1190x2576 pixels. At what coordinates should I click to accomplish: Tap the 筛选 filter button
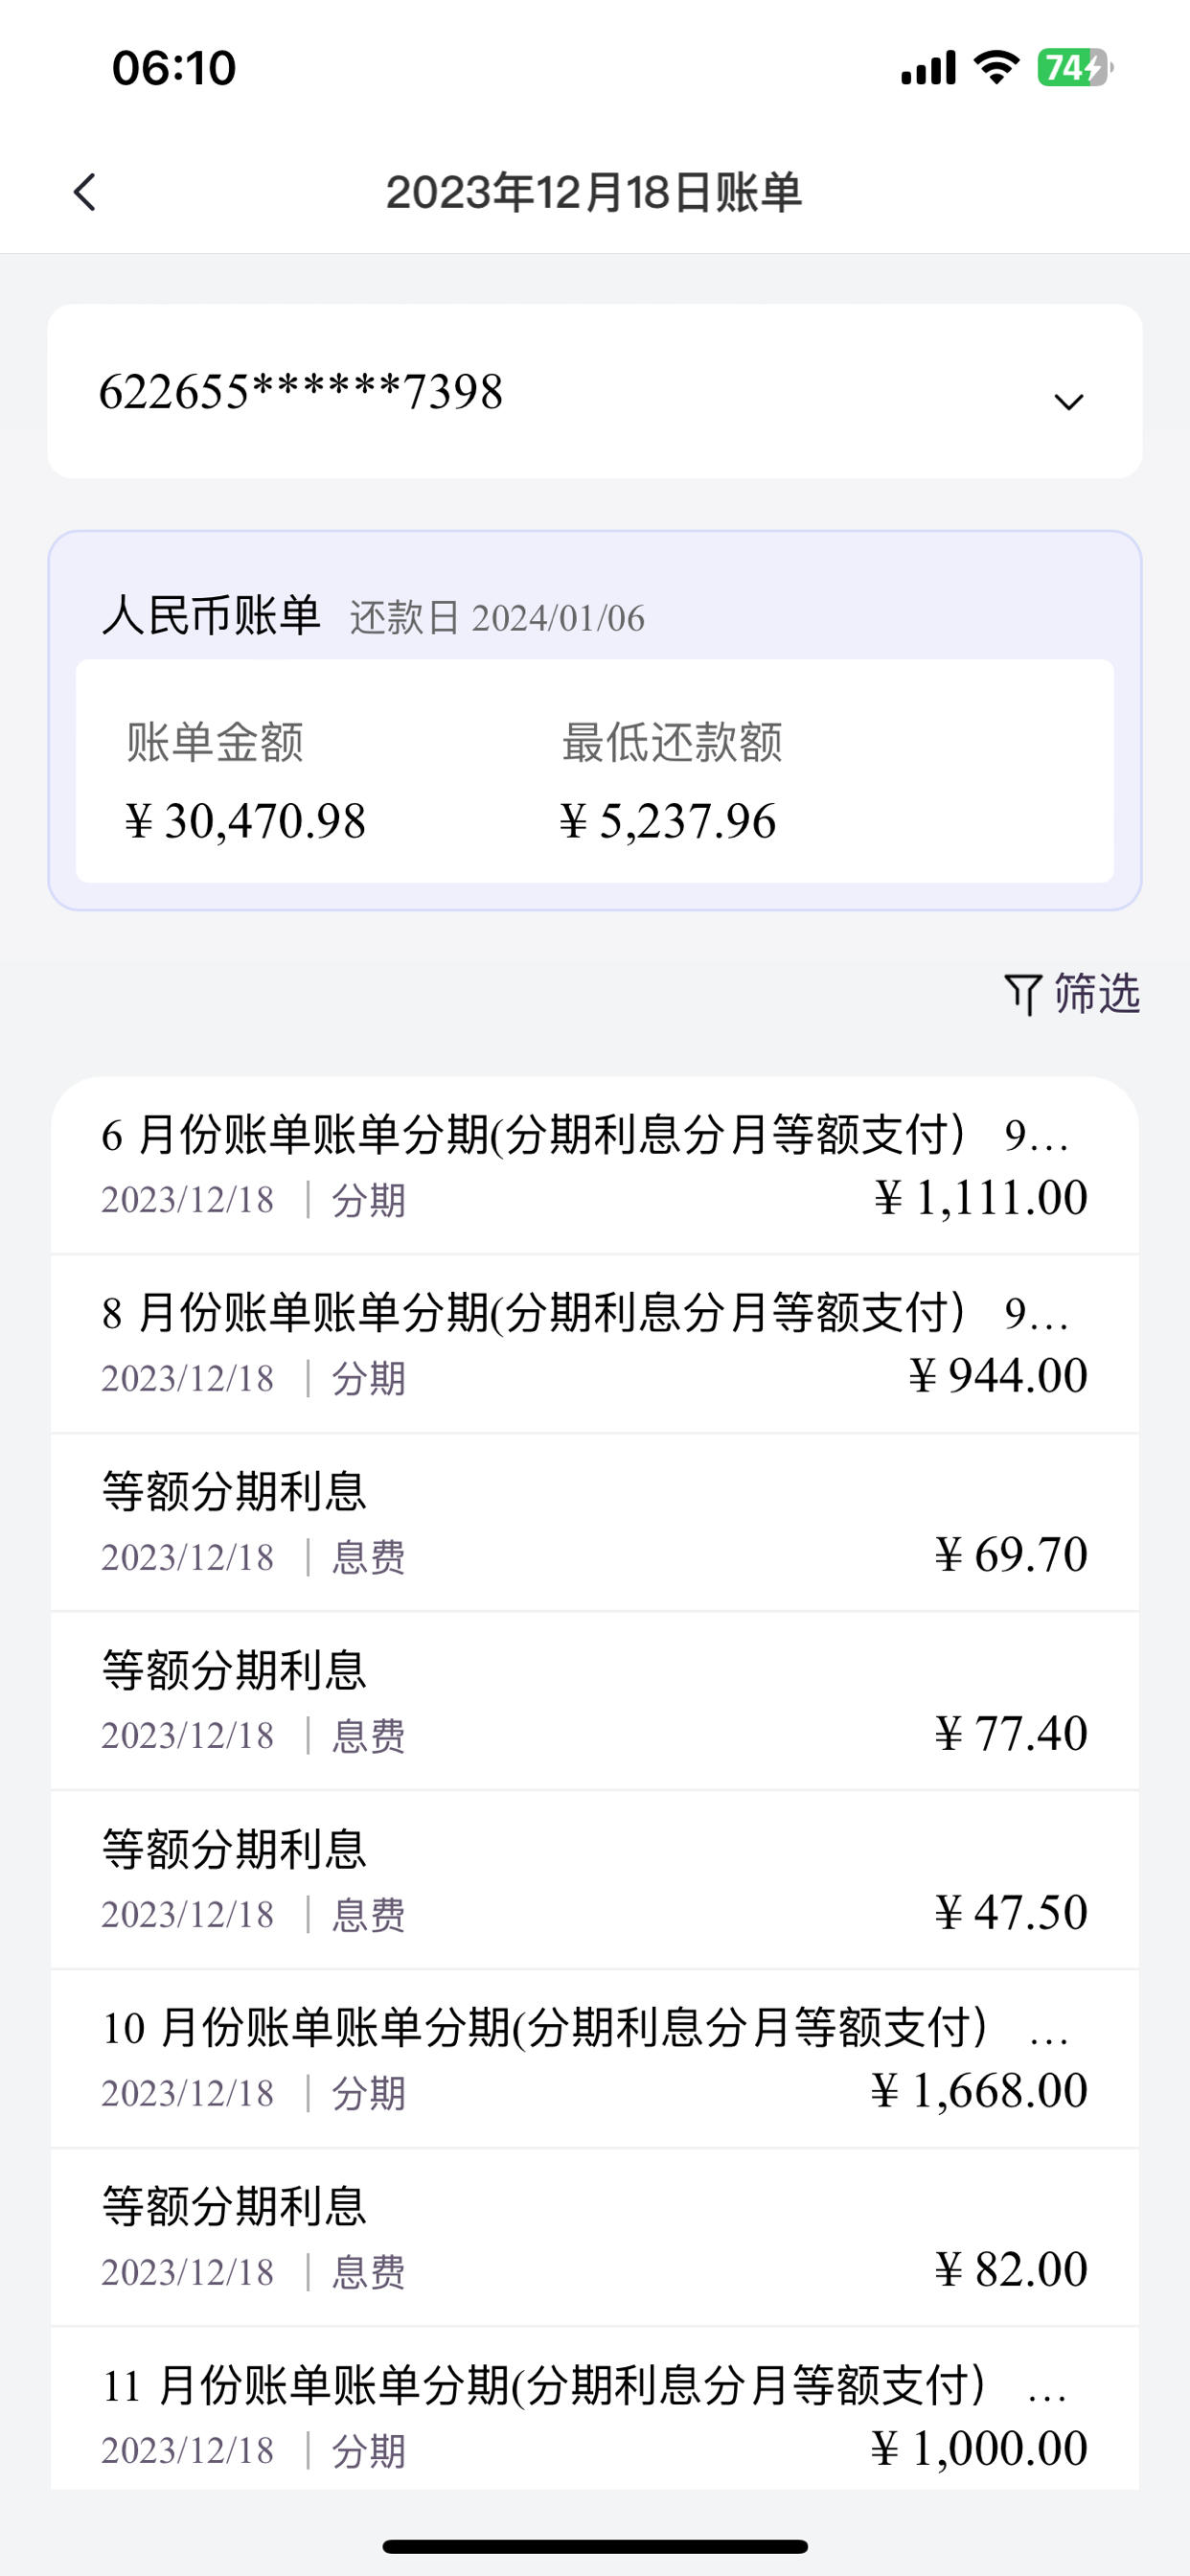tap(1072, 994)
